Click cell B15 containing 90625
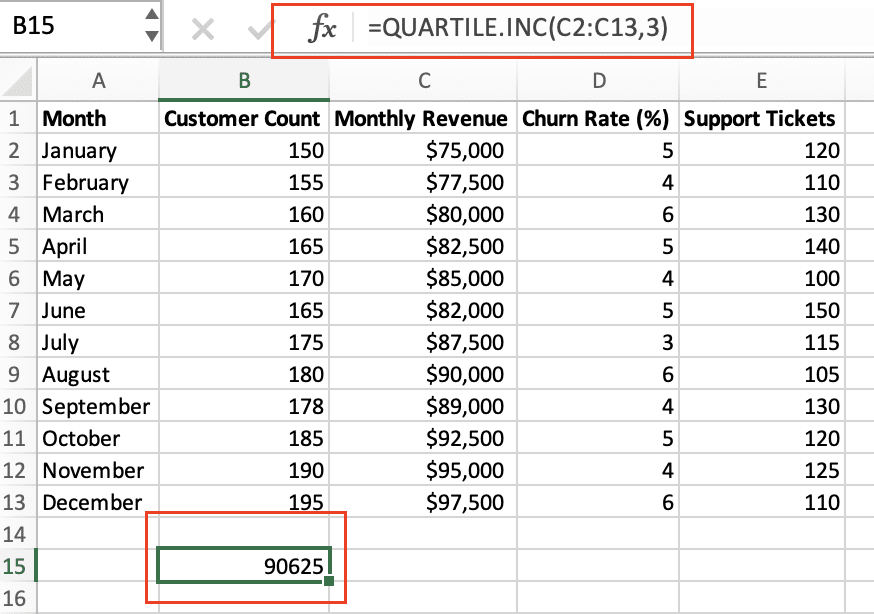Image resolution: width=874 pixels, height=614 pixels. (x=244, y=566)
